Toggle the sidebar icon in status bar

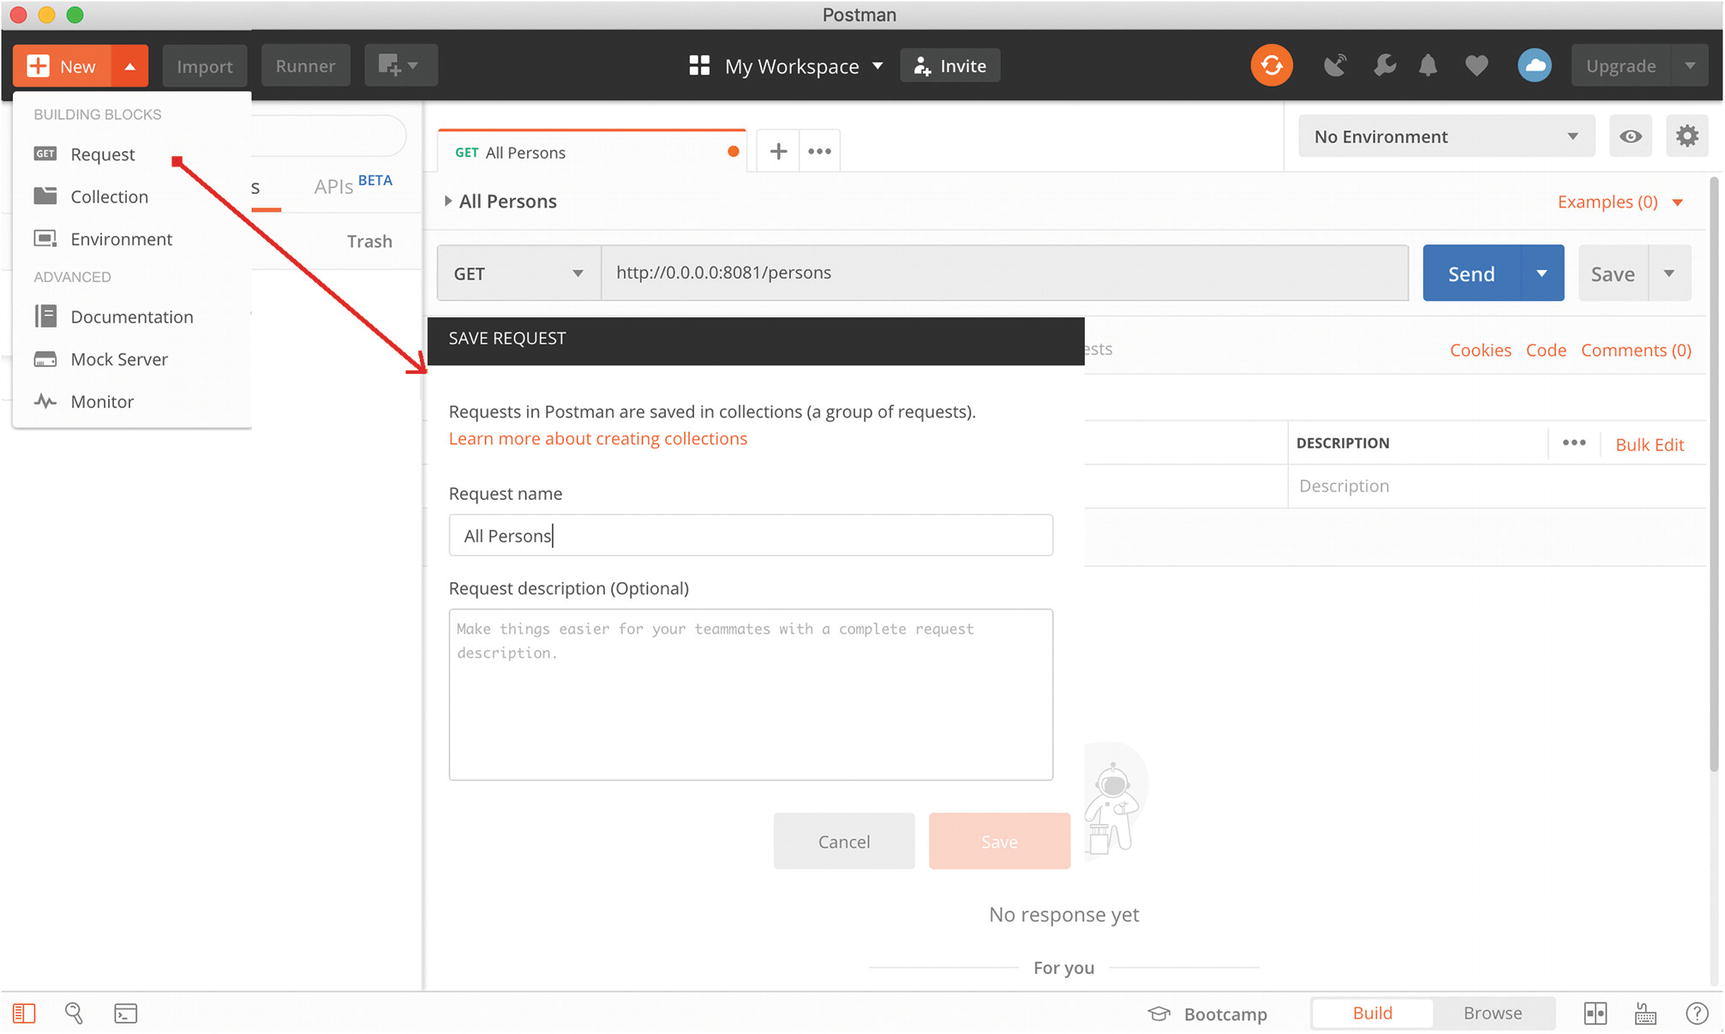(24, 1013)
